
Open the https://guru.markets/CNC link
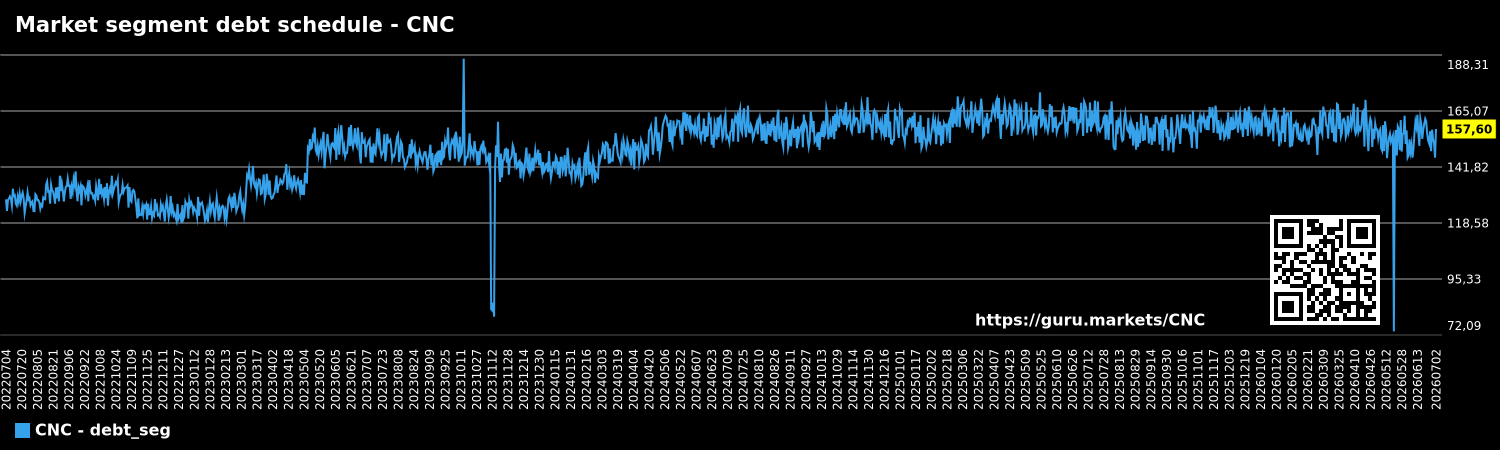pos(1089,321)
